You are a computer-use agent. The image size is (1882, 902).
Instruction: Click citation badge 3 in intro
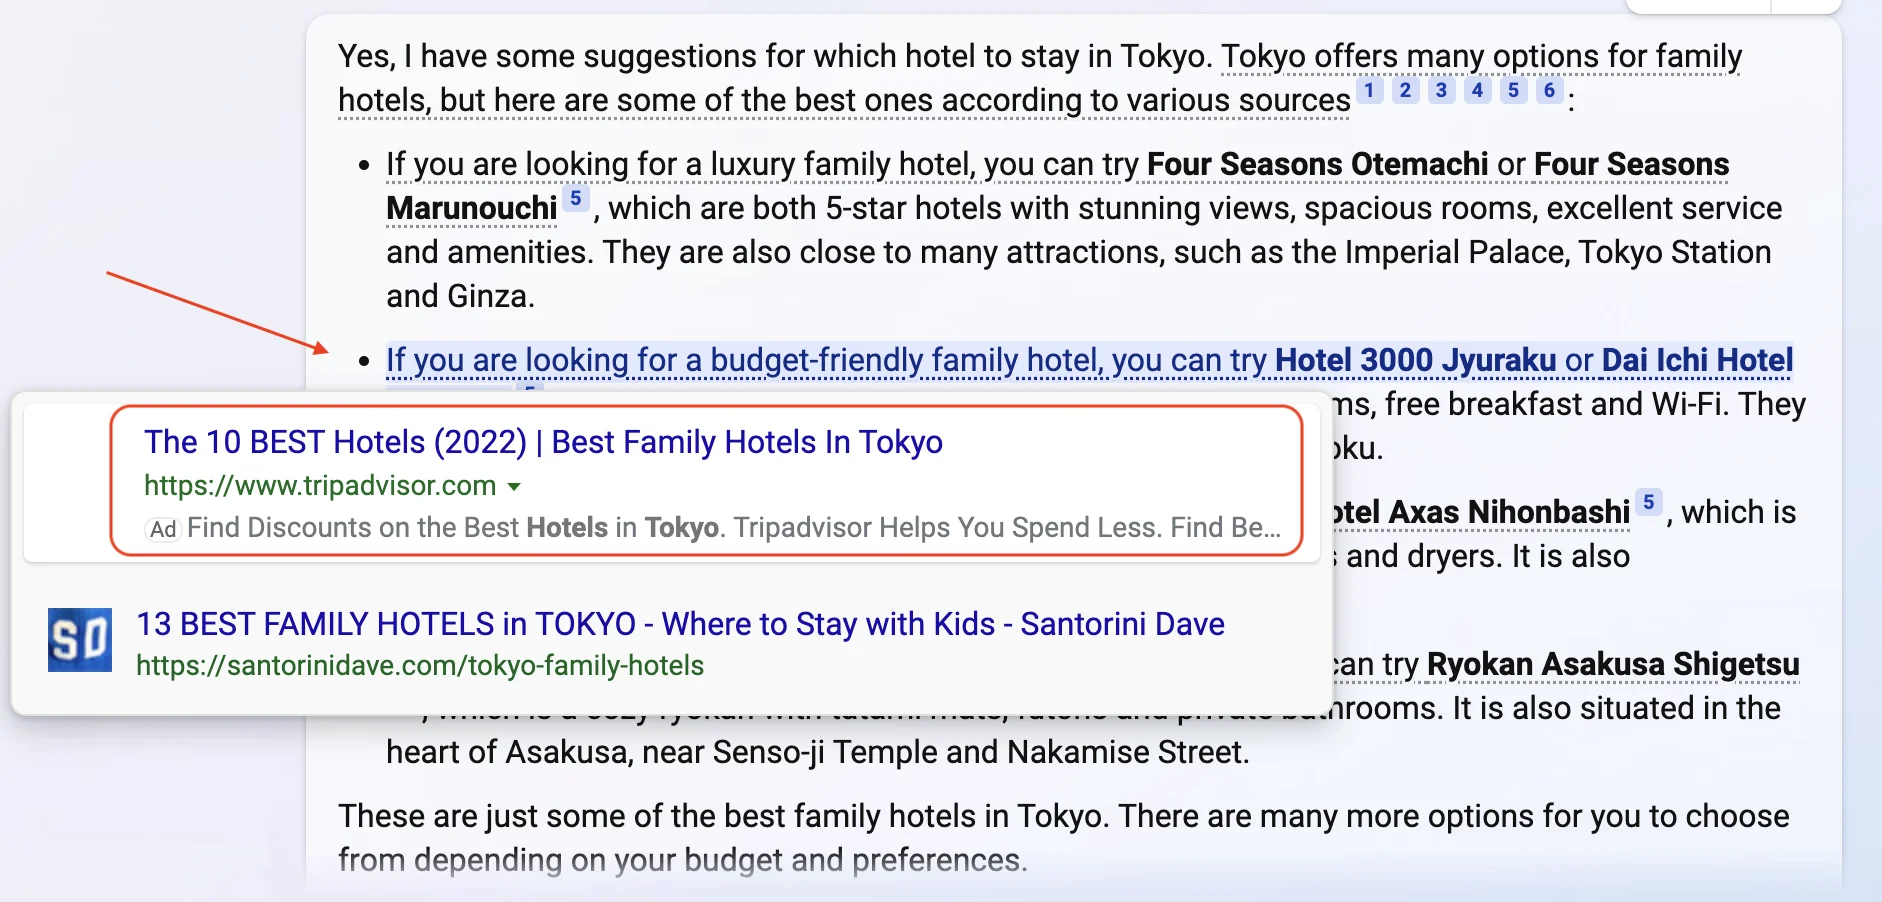[1441, 91]
